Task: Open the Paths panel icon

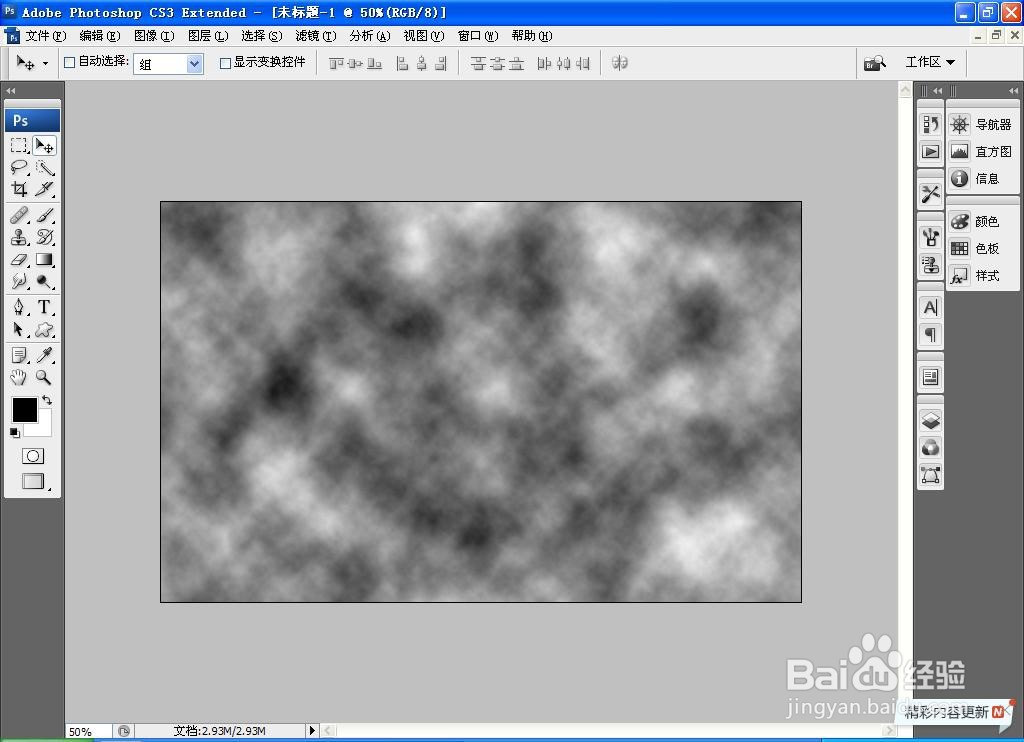Action: tap(931, 474)
